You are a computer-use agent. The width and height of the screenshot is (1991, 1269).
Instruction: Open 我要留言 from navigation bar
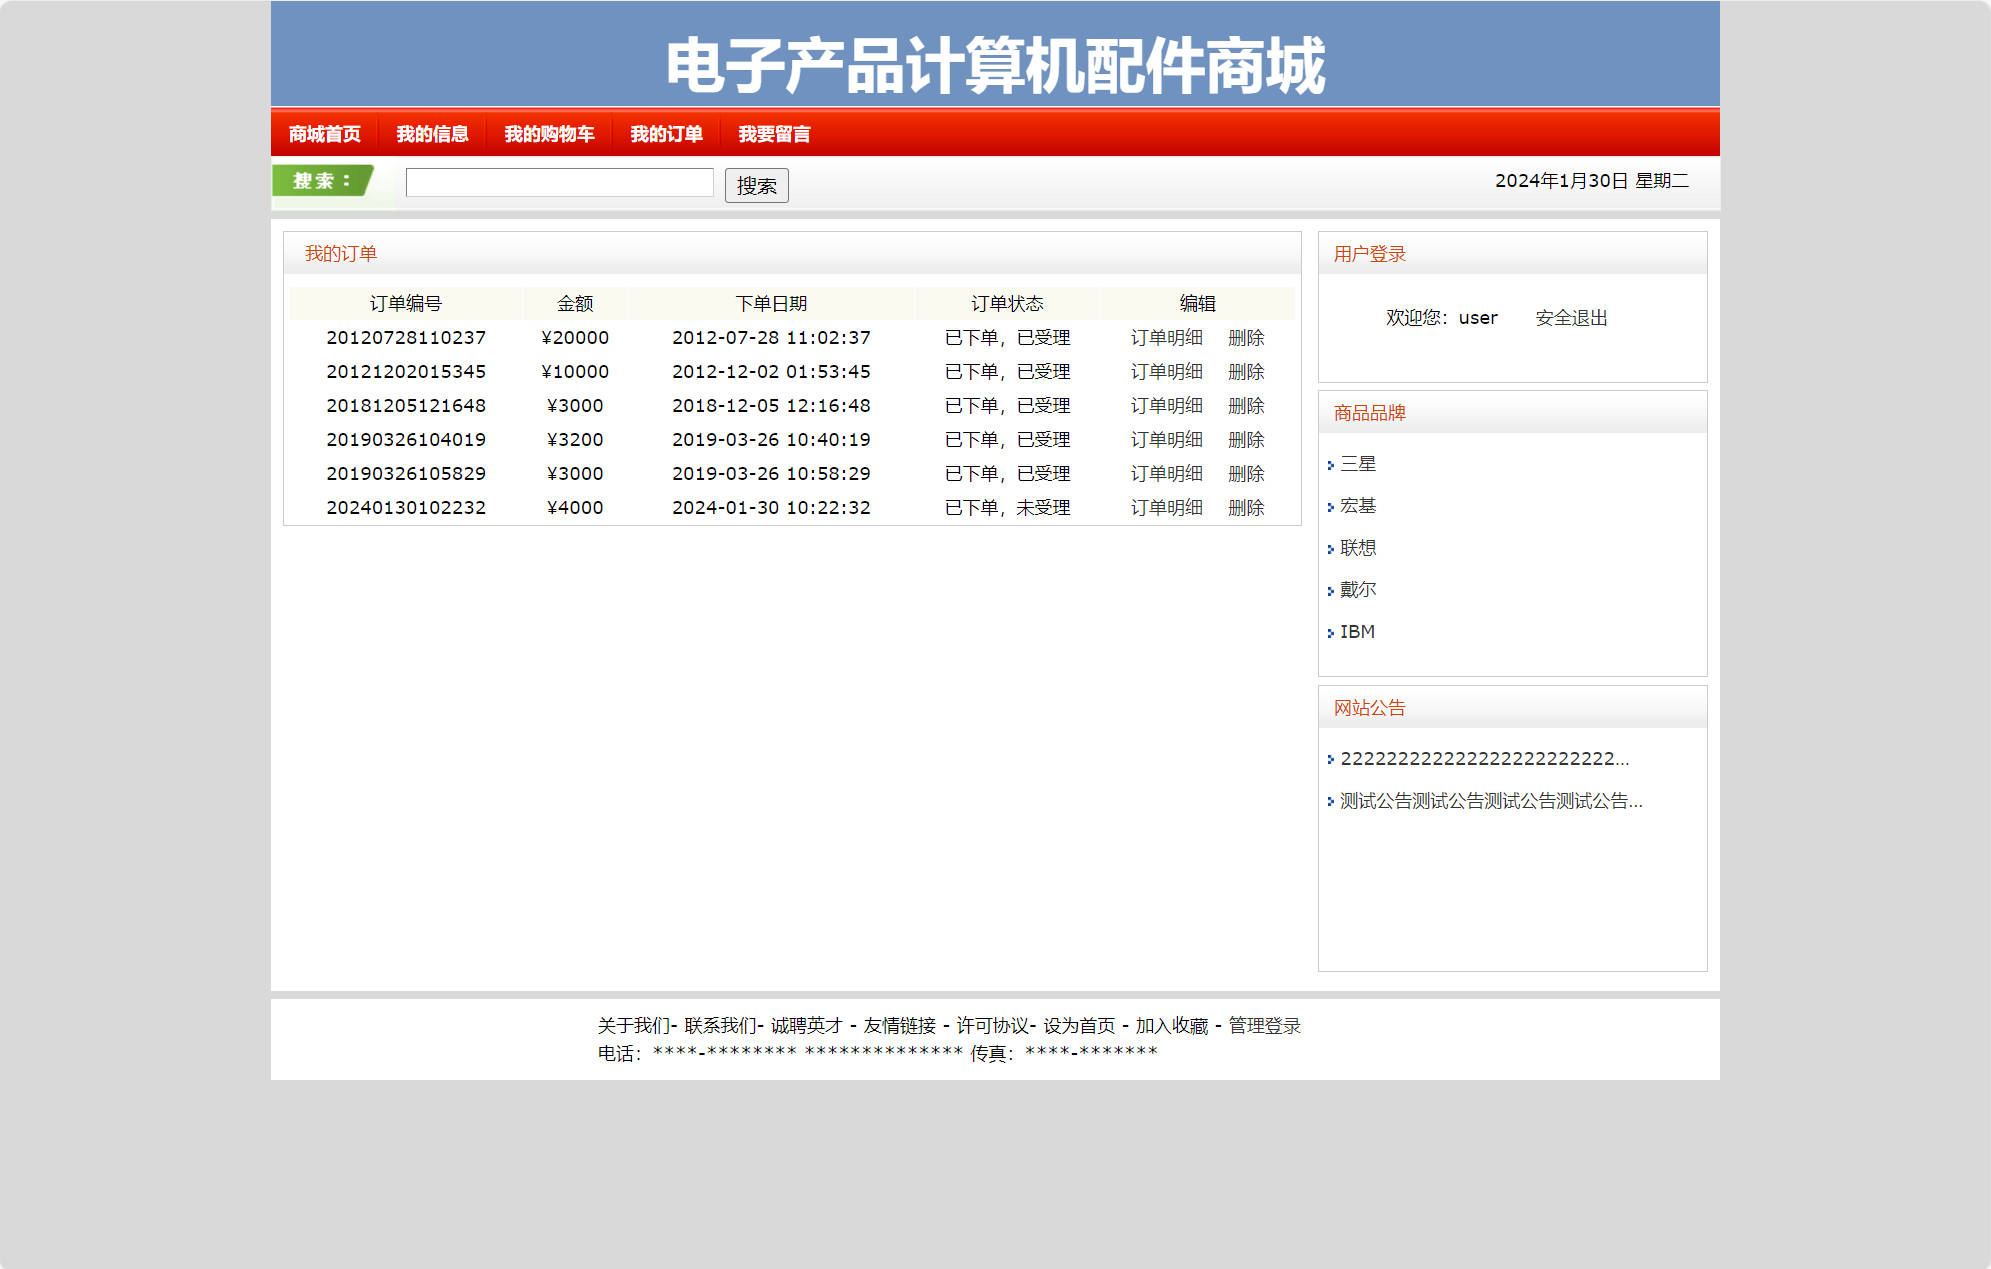(x=775, y=133)
